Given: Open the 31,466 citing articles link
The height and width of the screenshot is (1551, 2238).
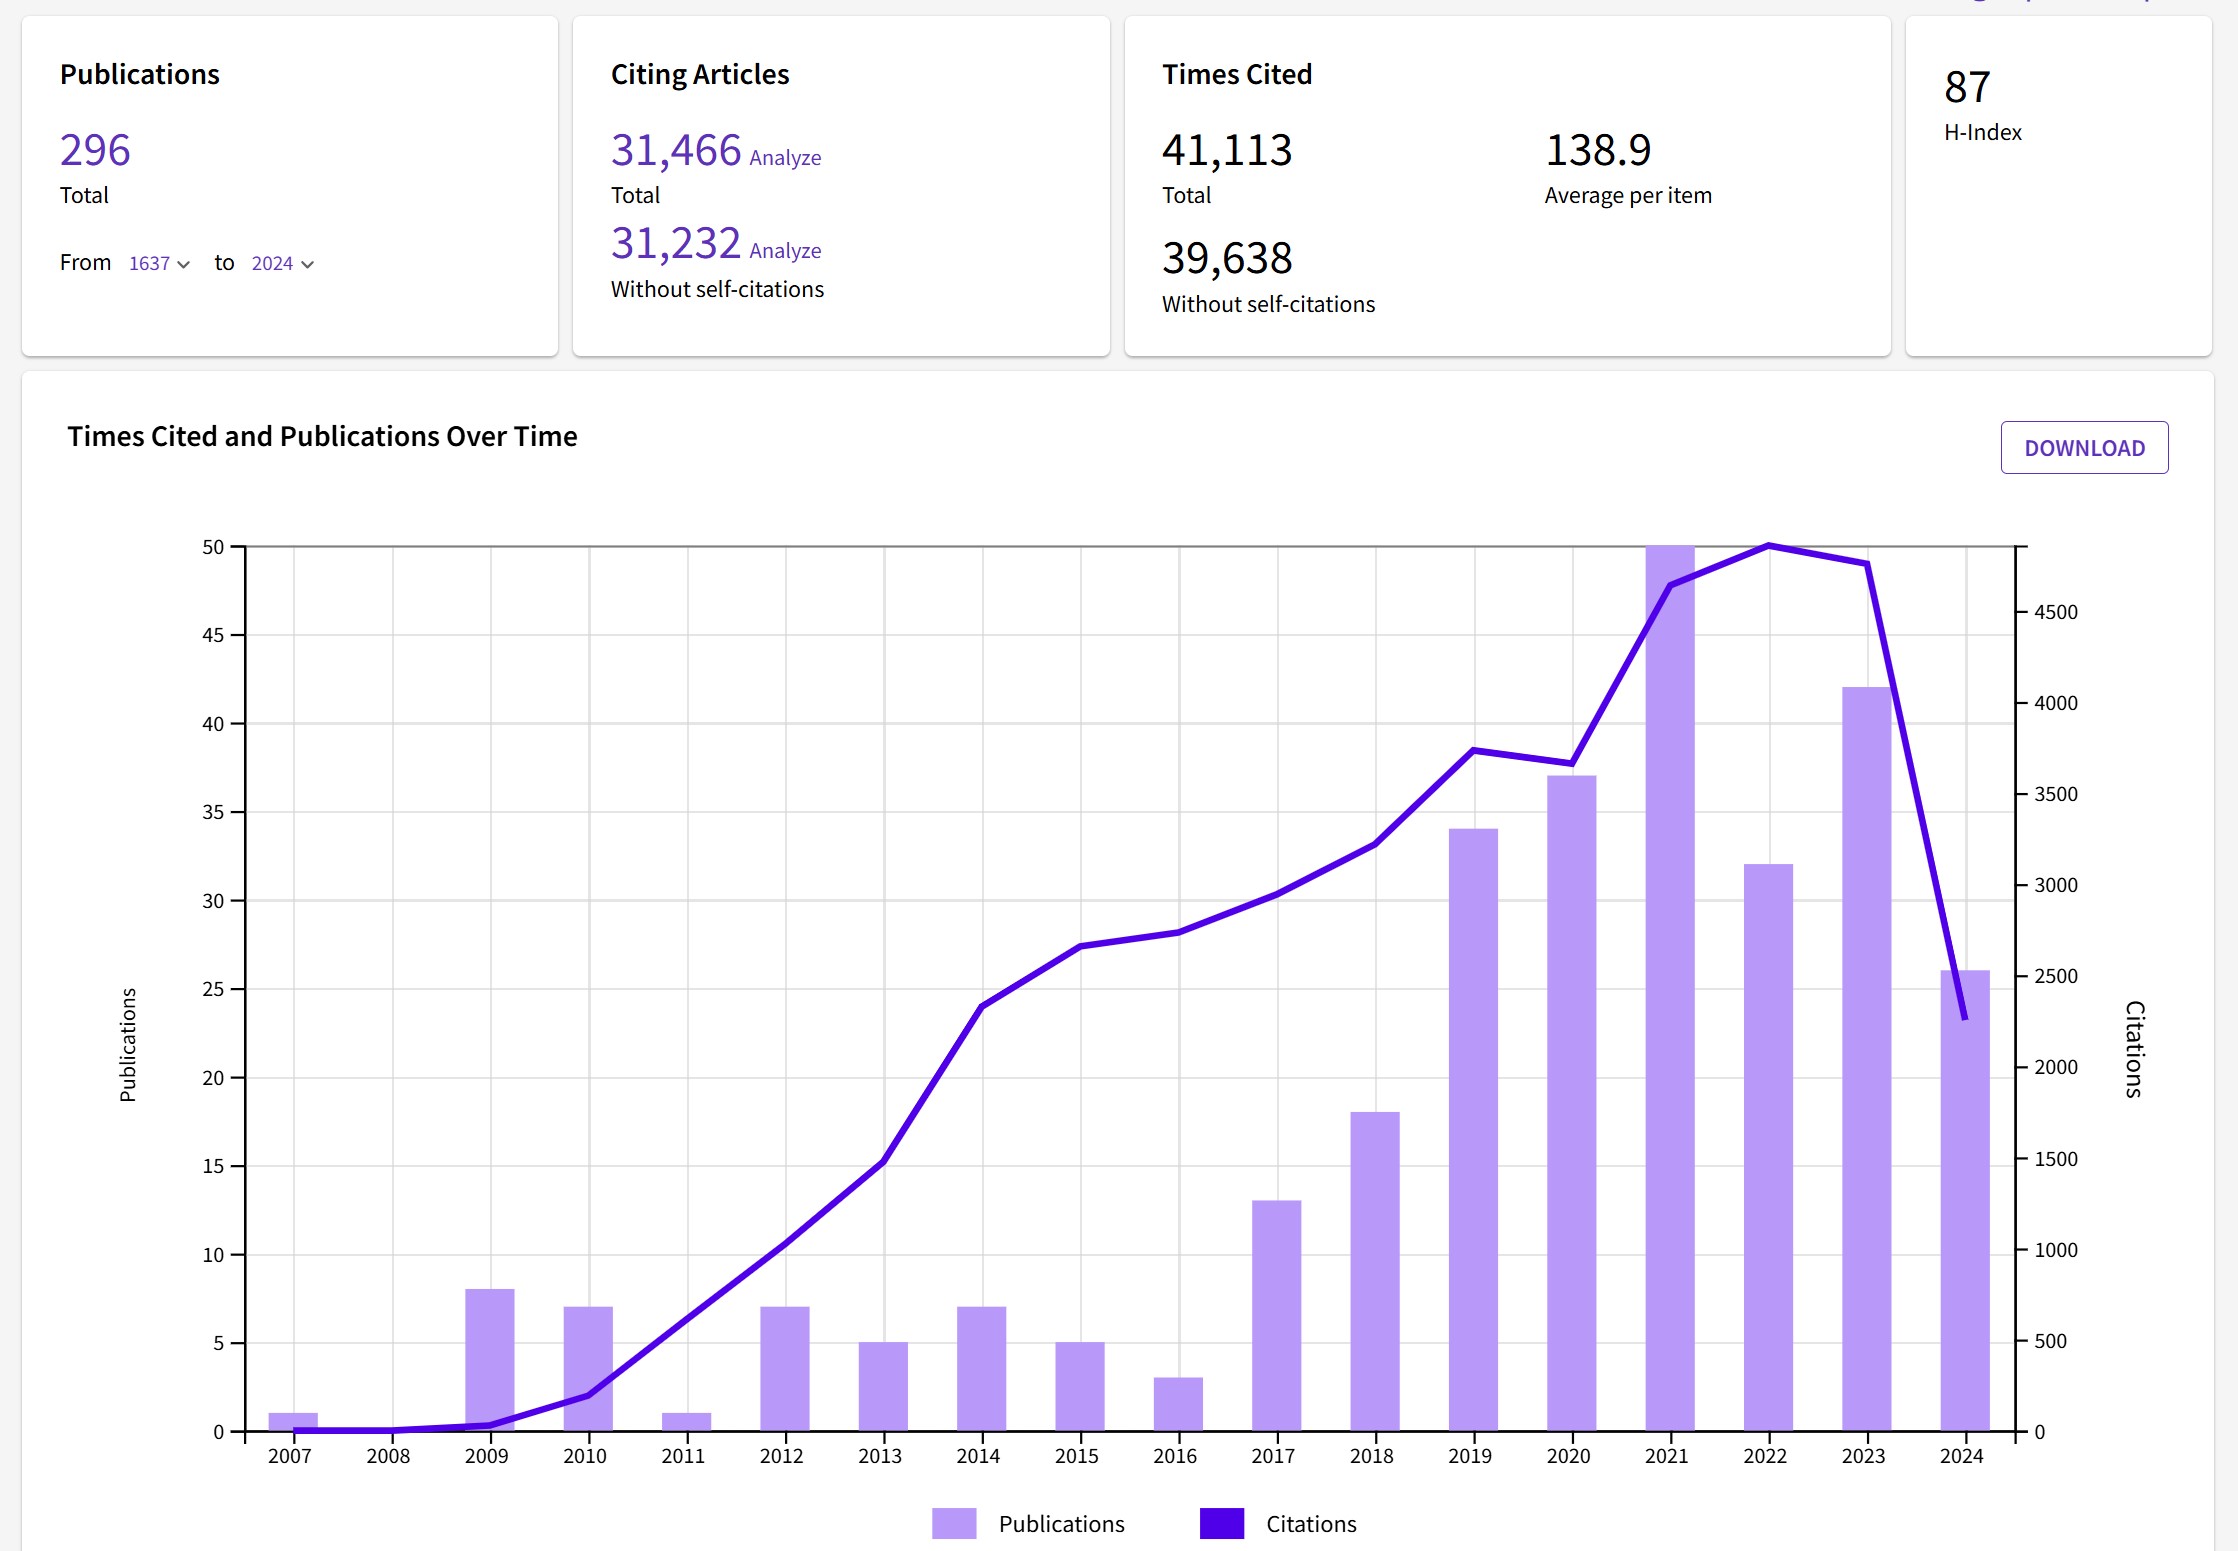Looking at the screenshot, I should [676, 150].
